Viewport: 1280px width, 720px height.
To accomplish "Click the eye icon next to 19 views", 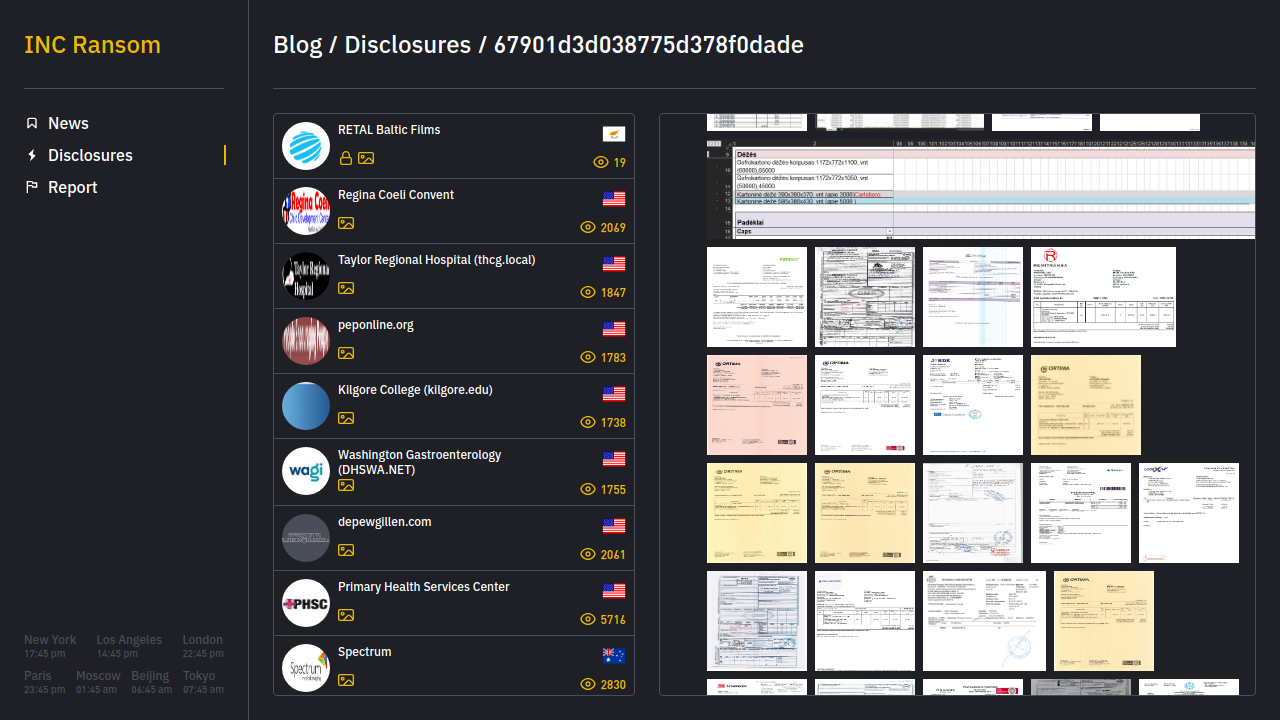I will [601, 162].
